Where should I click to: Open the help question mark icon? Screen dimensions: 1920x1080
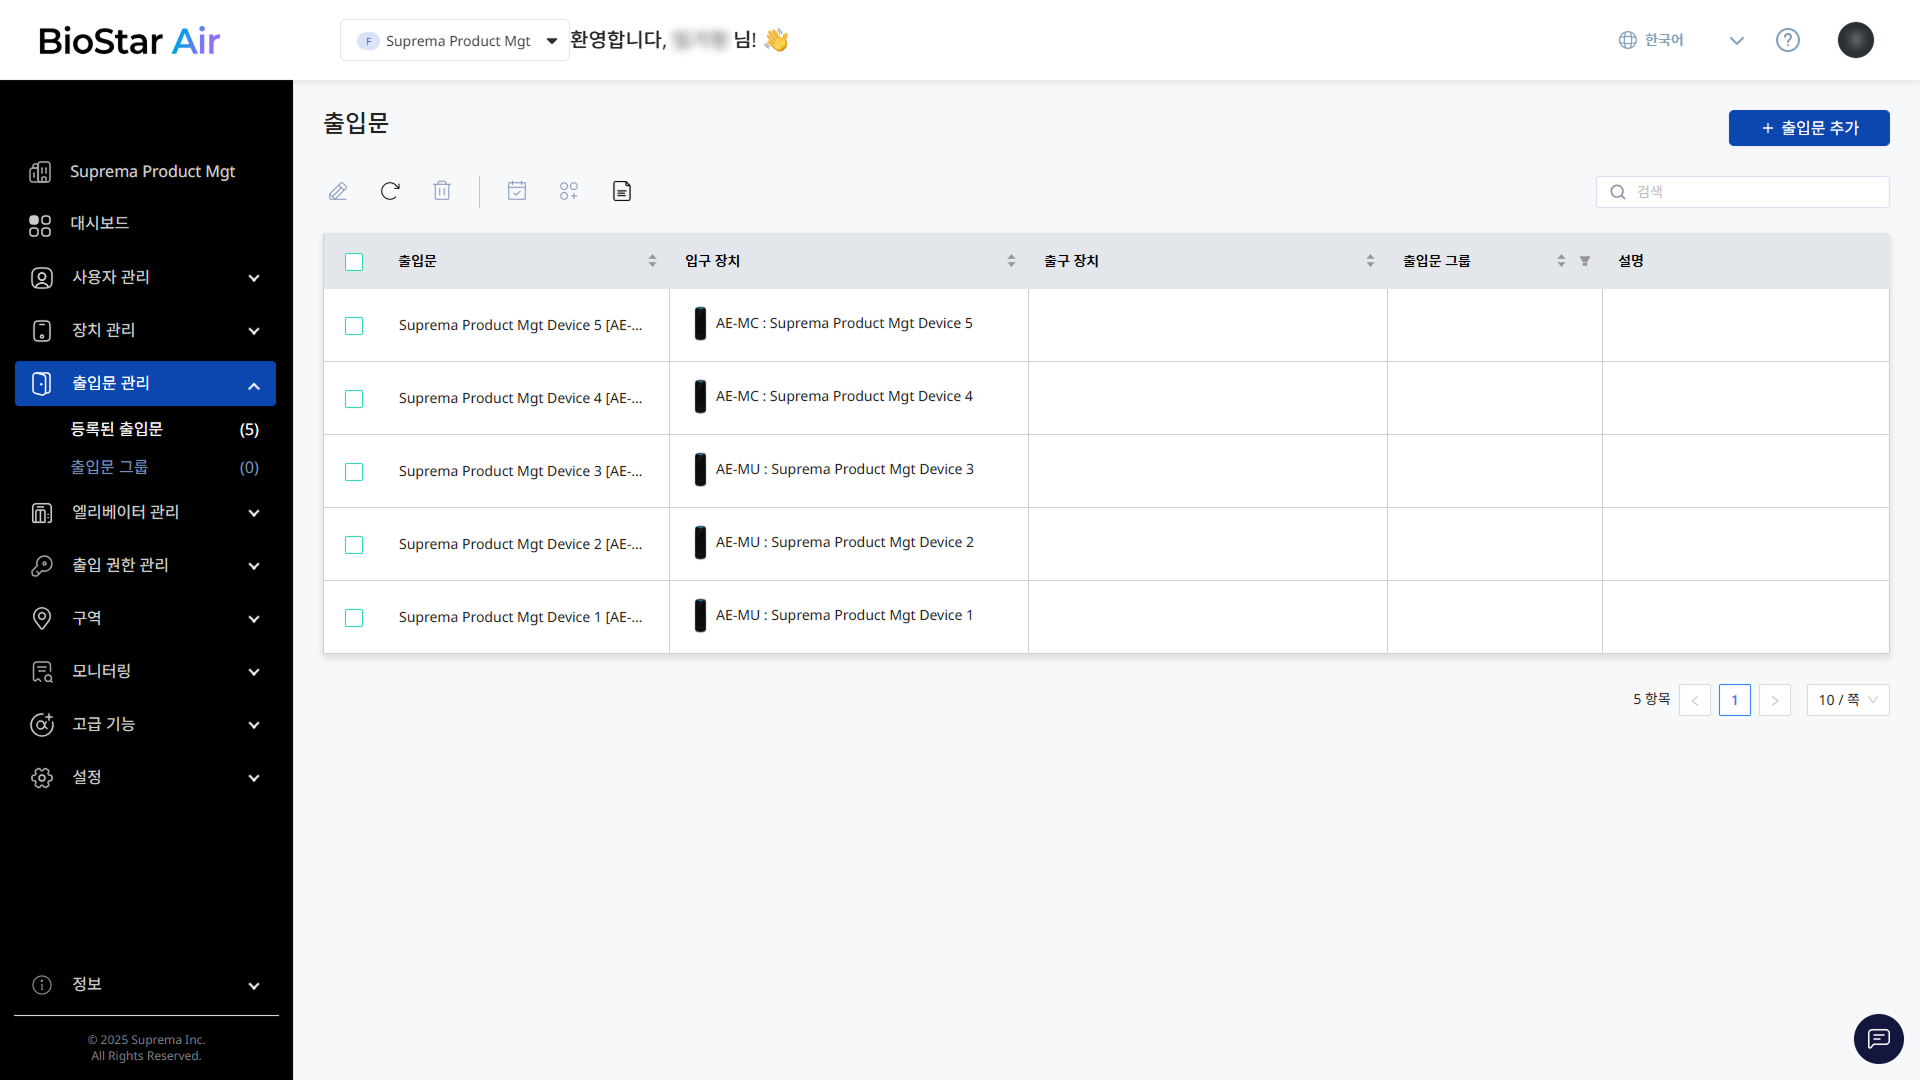click(1787, 40)
